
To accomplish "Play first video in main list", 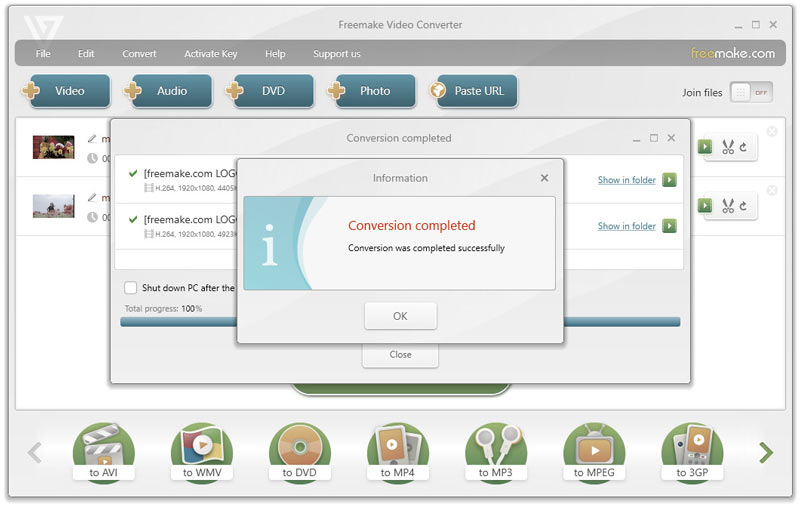I will [705, 147].
